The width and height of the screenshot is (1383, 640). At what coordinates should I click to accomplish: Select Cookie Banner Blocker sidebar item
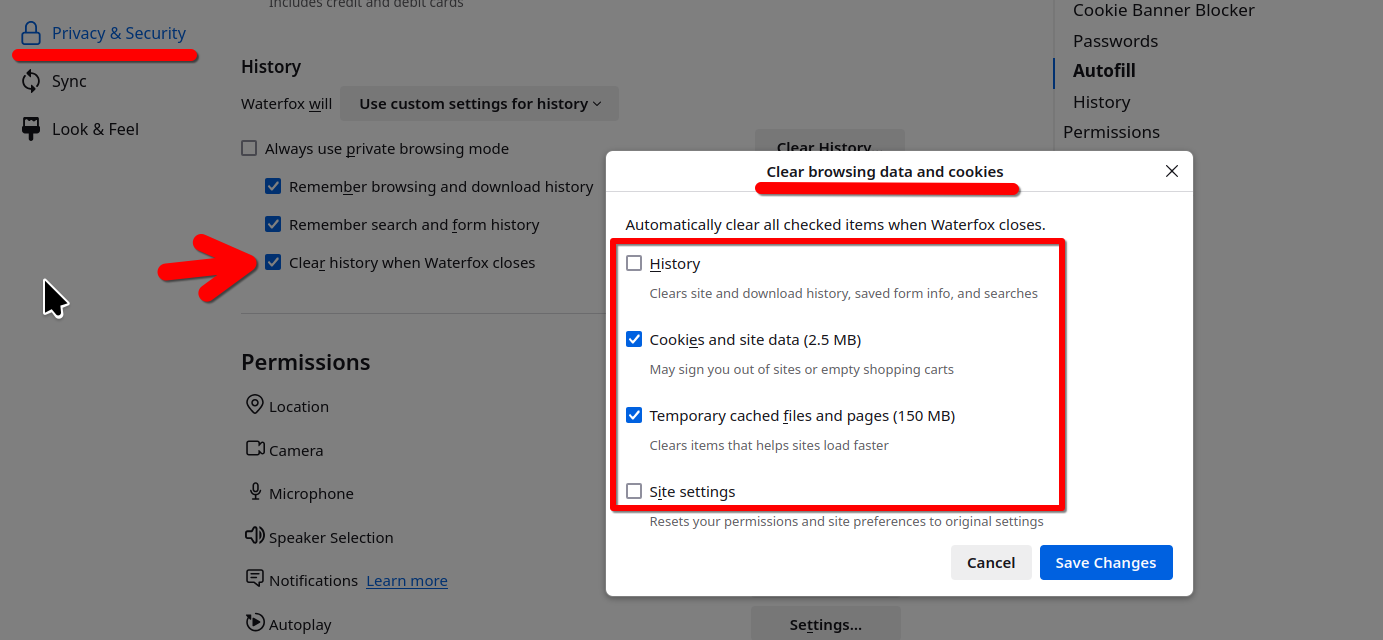pos(1163,10)
